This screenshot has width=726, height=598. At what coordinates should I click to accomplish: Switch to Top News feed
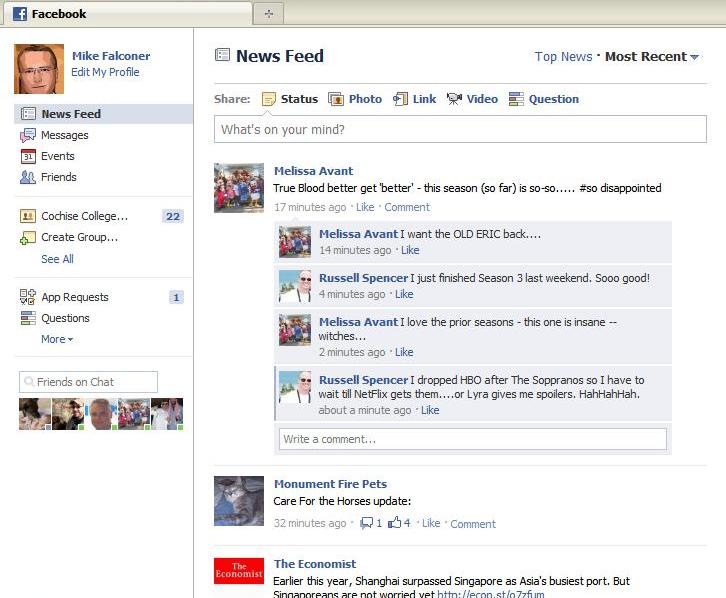coord(563,57)
